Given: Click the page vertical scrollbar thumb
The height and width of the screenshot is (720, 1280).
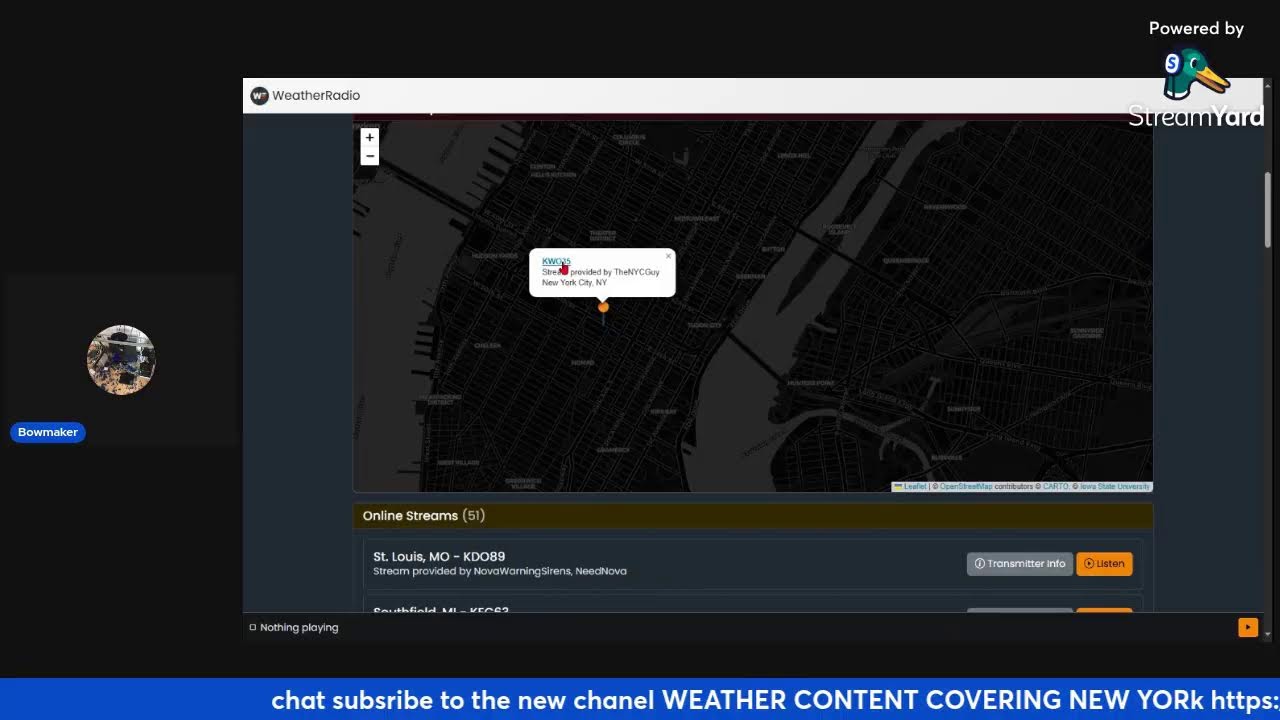Looking at the screenshot, I should click(x=1268, y=210).
